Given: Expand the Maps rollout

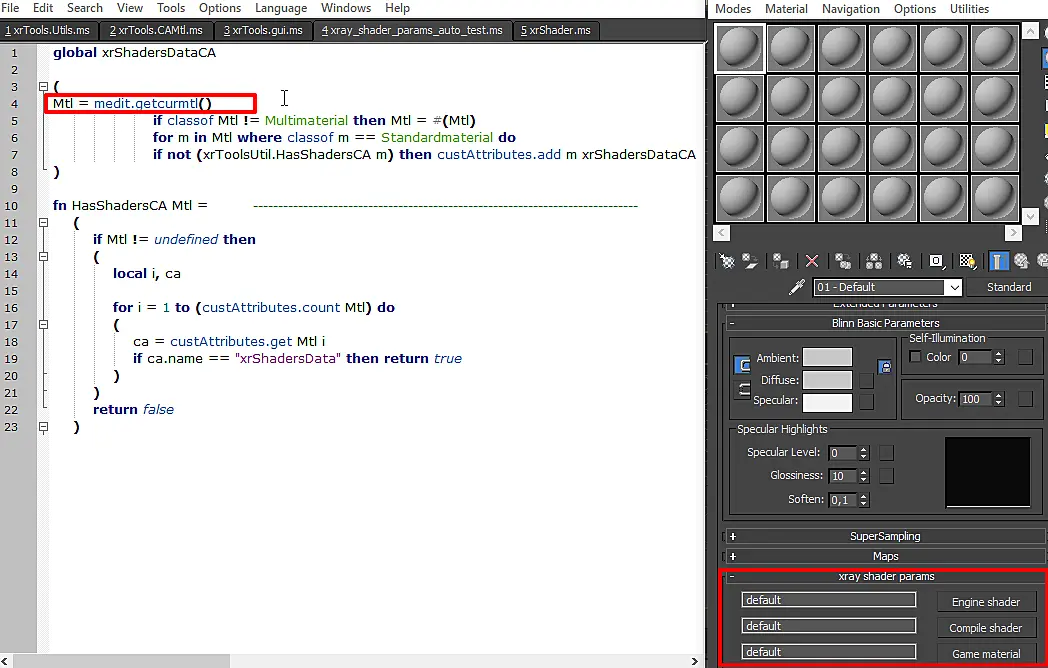Looking at the screenshot, I should [885, 556].
